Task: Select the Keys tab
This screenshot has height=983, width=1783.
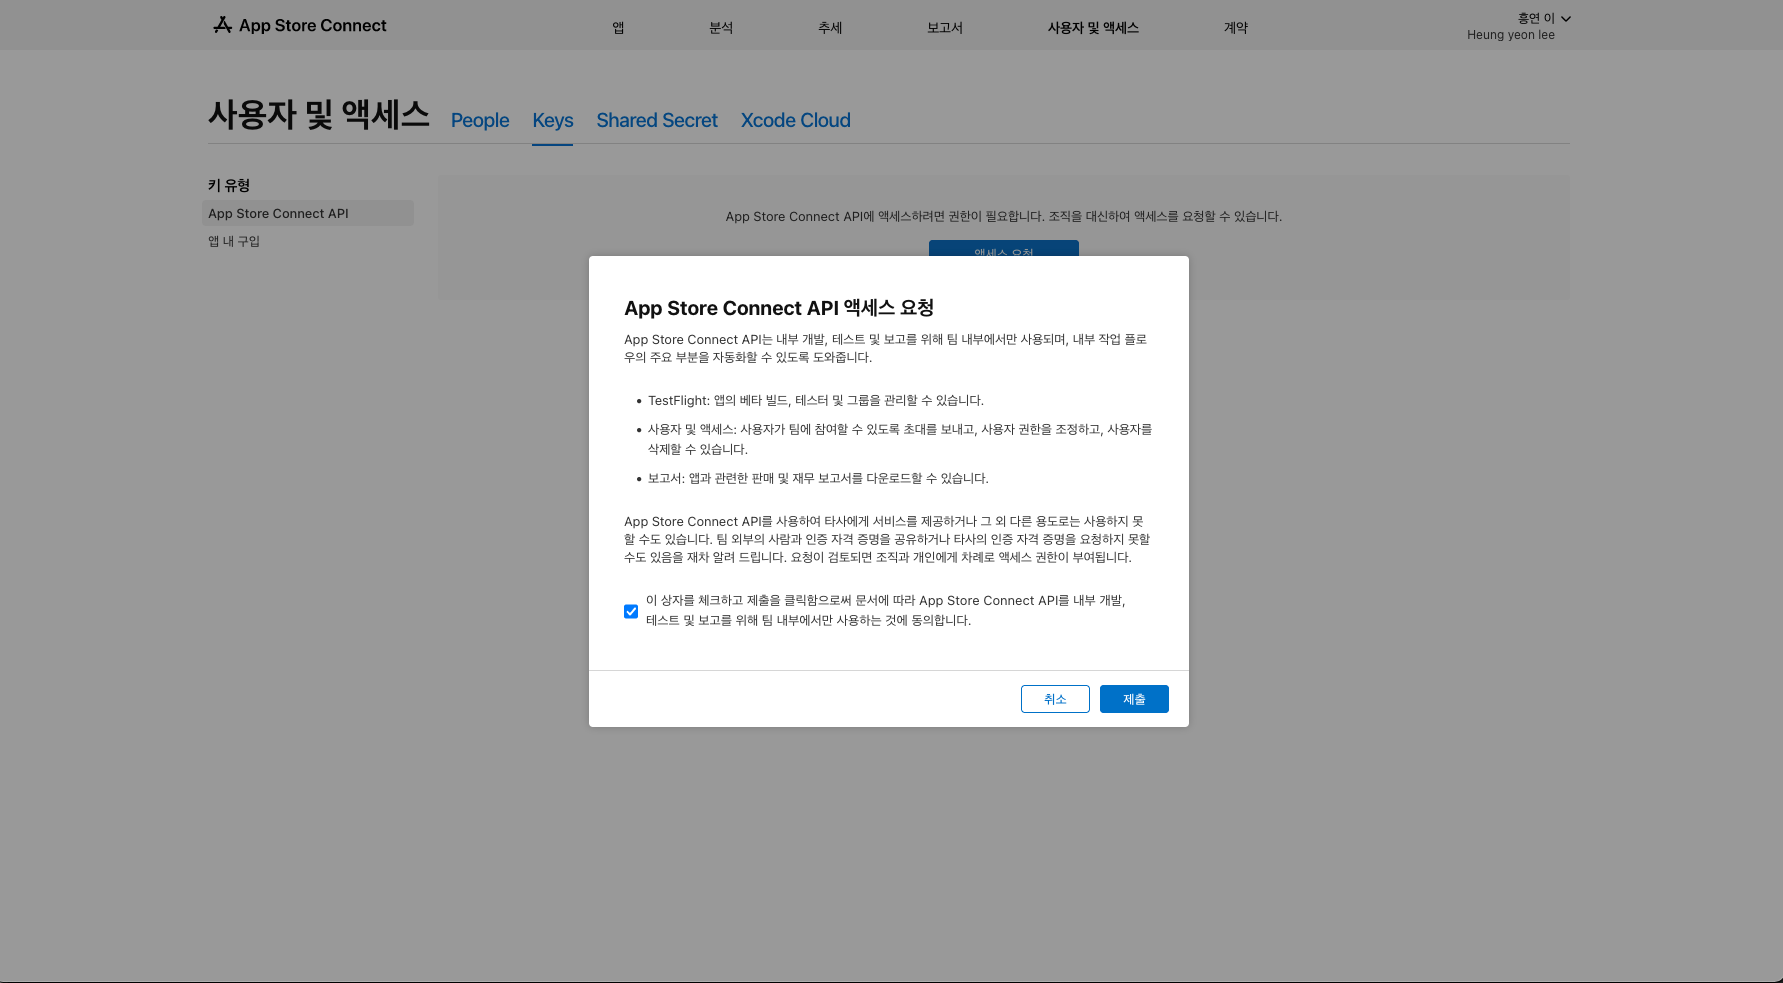Action: click(x=553, y=120)
